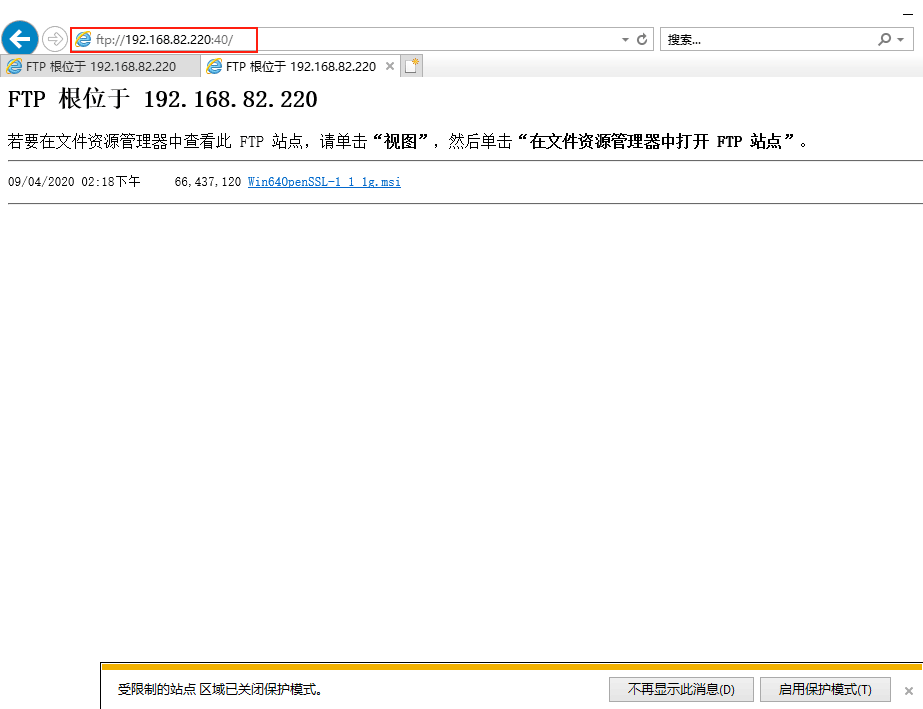Click the IE page icon inside the address bar
Screen dimensions: 923x709
point(84,38)
